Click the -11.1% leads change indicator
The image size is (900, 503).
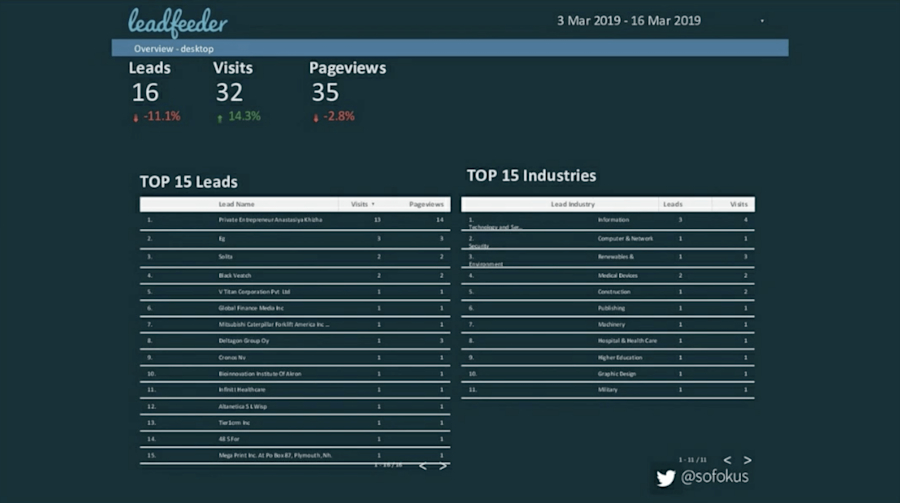coord(156,117)
